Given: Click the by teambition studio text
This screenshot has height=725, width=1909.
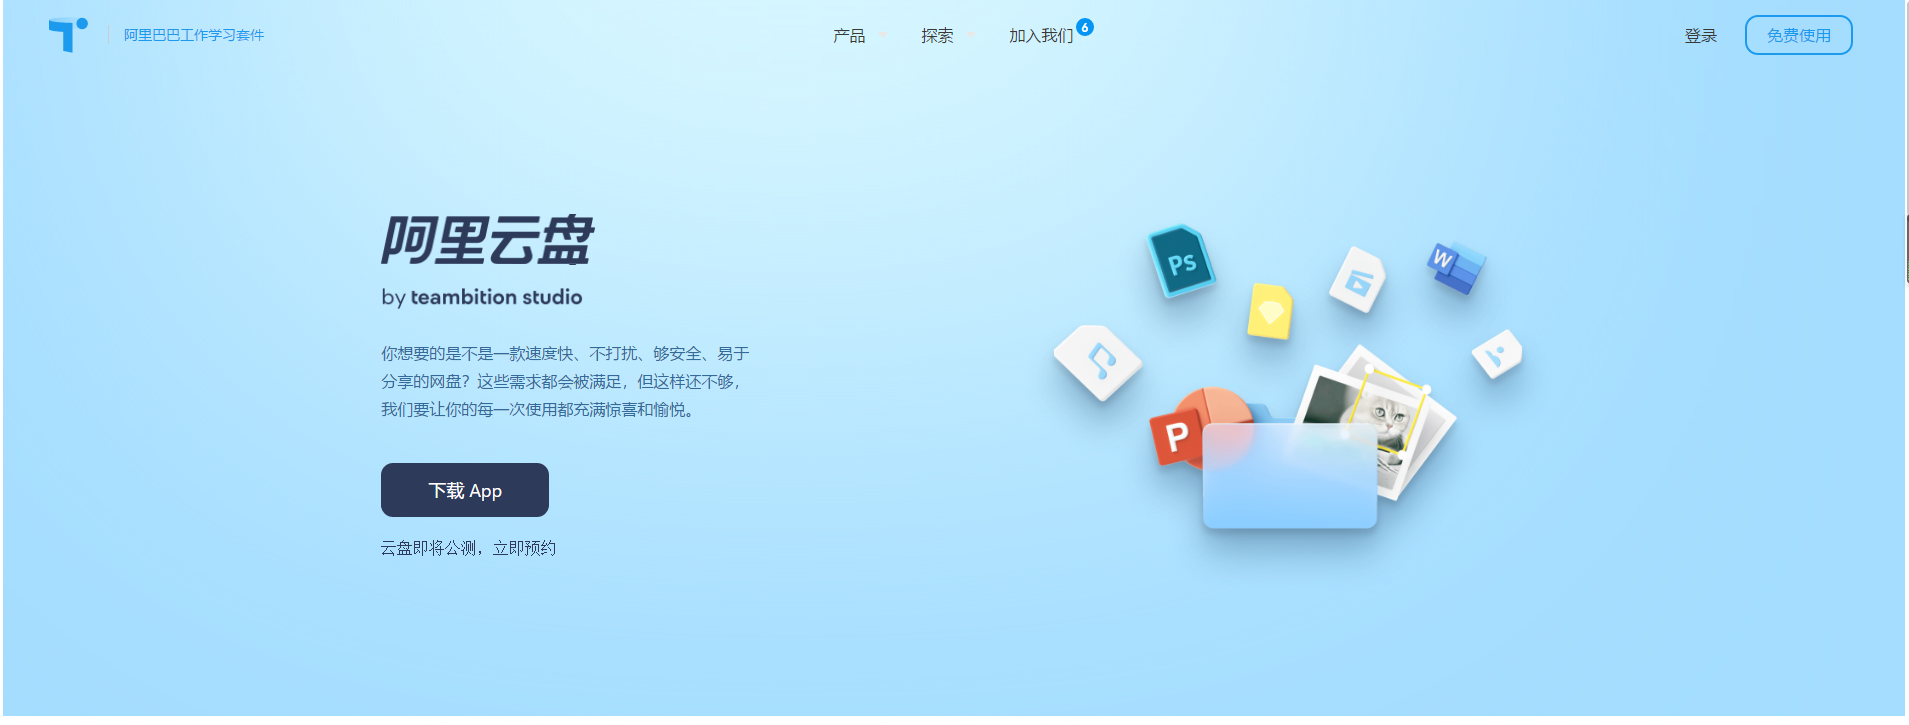Looking at the screenshot, I should coord(481,297).
